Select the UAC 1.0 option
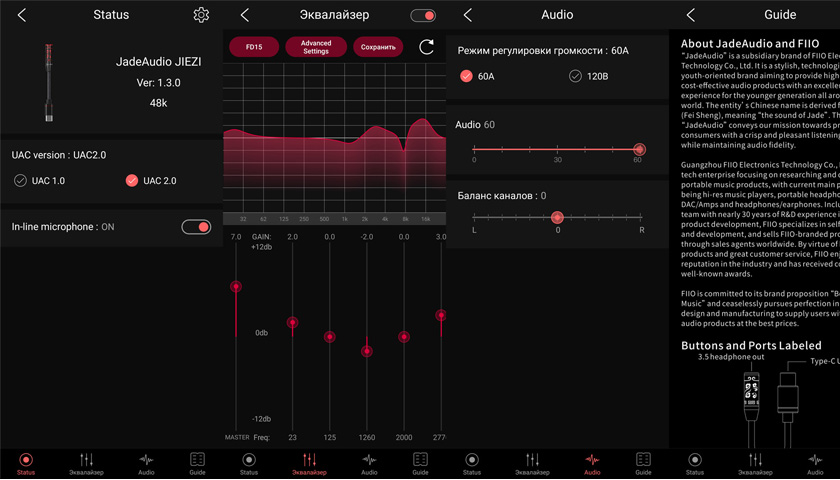 click(21, 181)
